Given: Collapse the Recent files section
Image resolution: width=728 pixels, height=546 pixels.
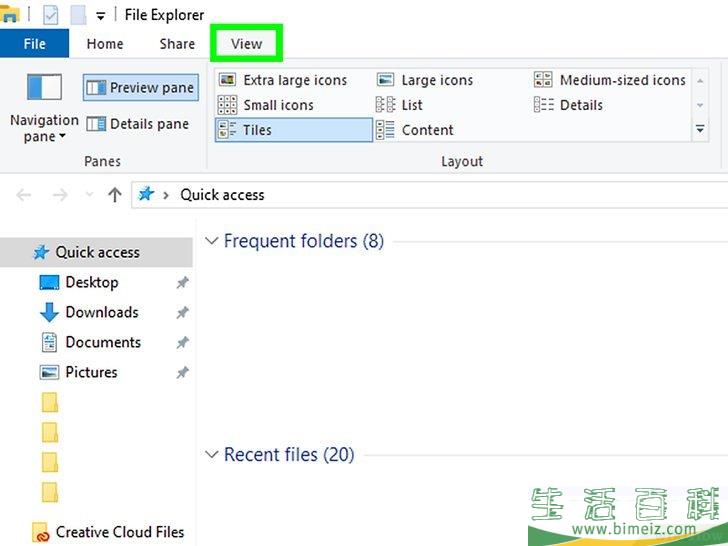Looking at the screenshot, I should click(211, 455).
